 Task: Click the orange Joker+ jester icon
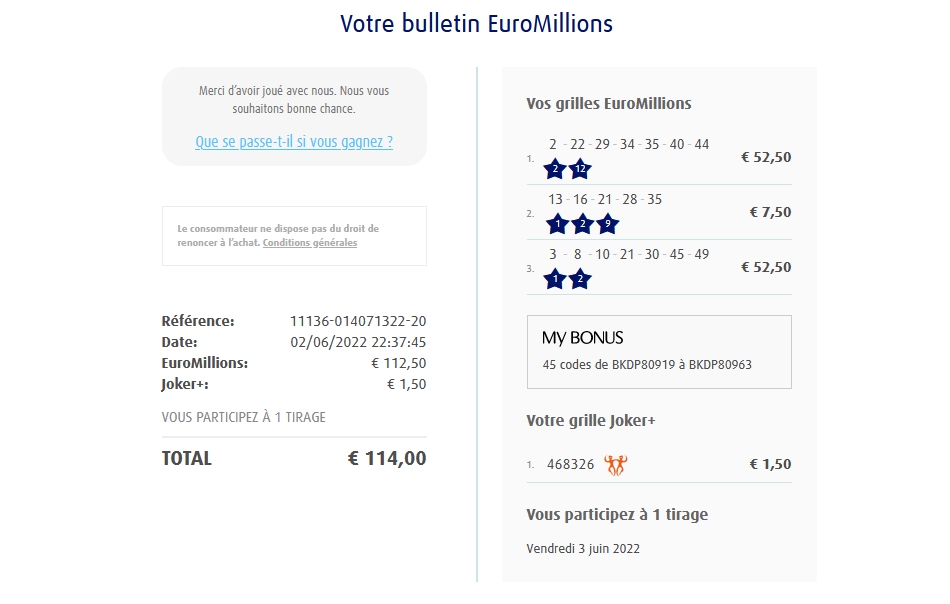[x=616, y=465]
